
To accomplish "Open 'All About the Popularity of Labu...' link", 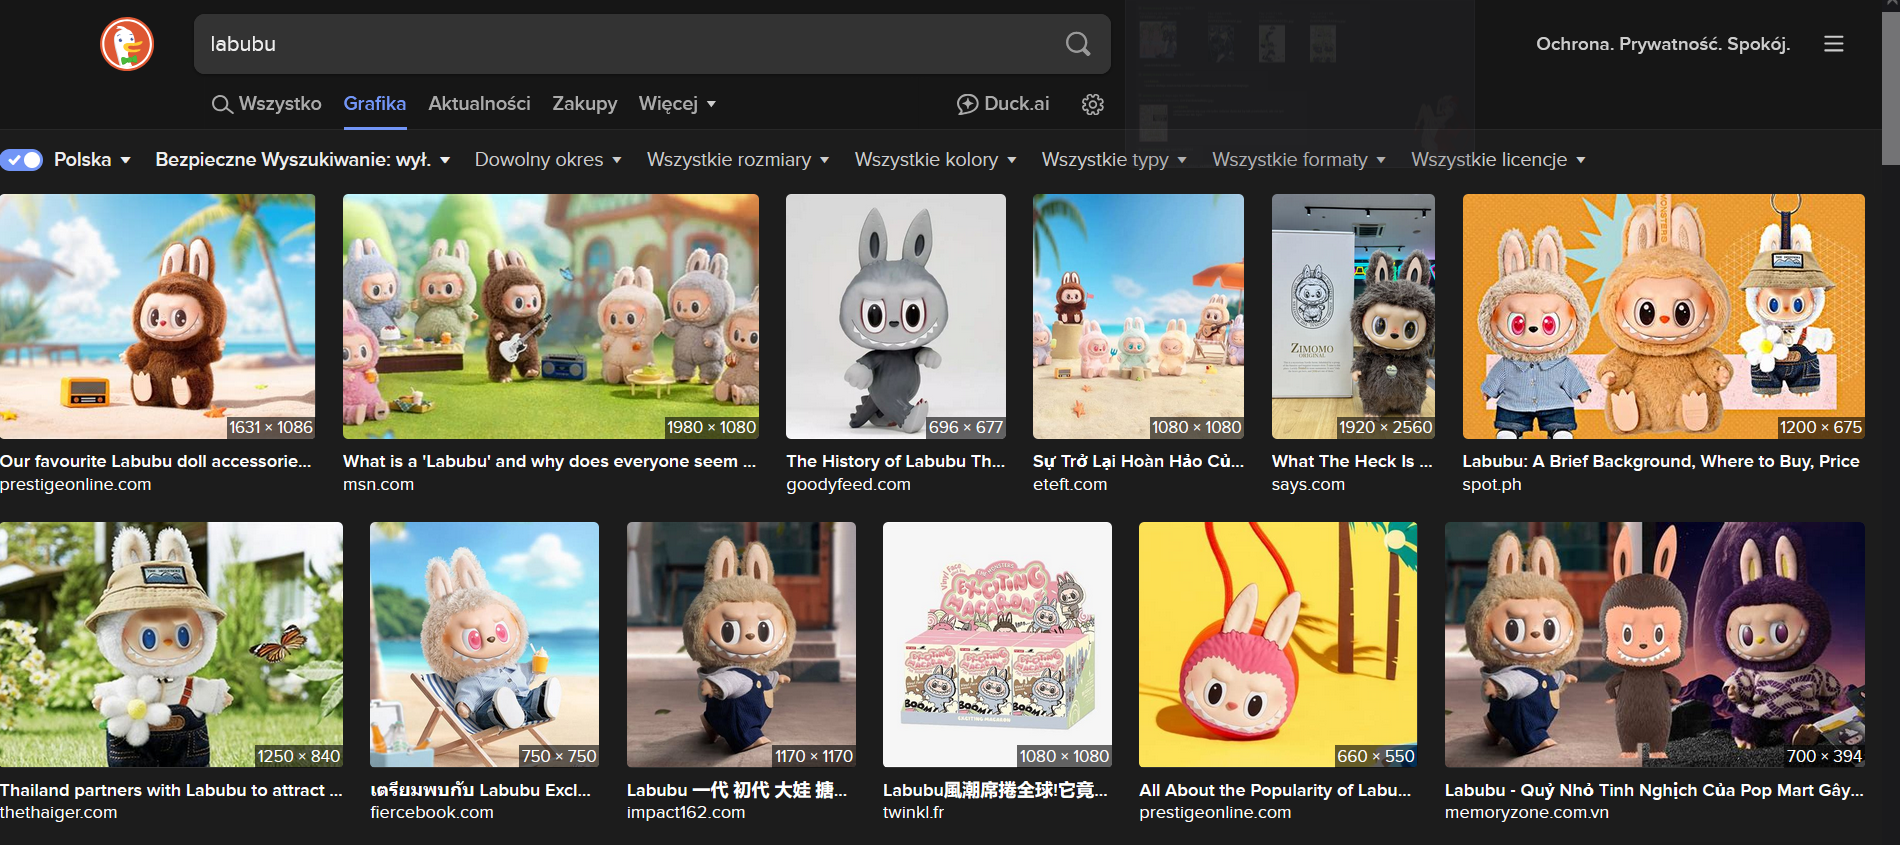I will click(x=1275, y=790).
